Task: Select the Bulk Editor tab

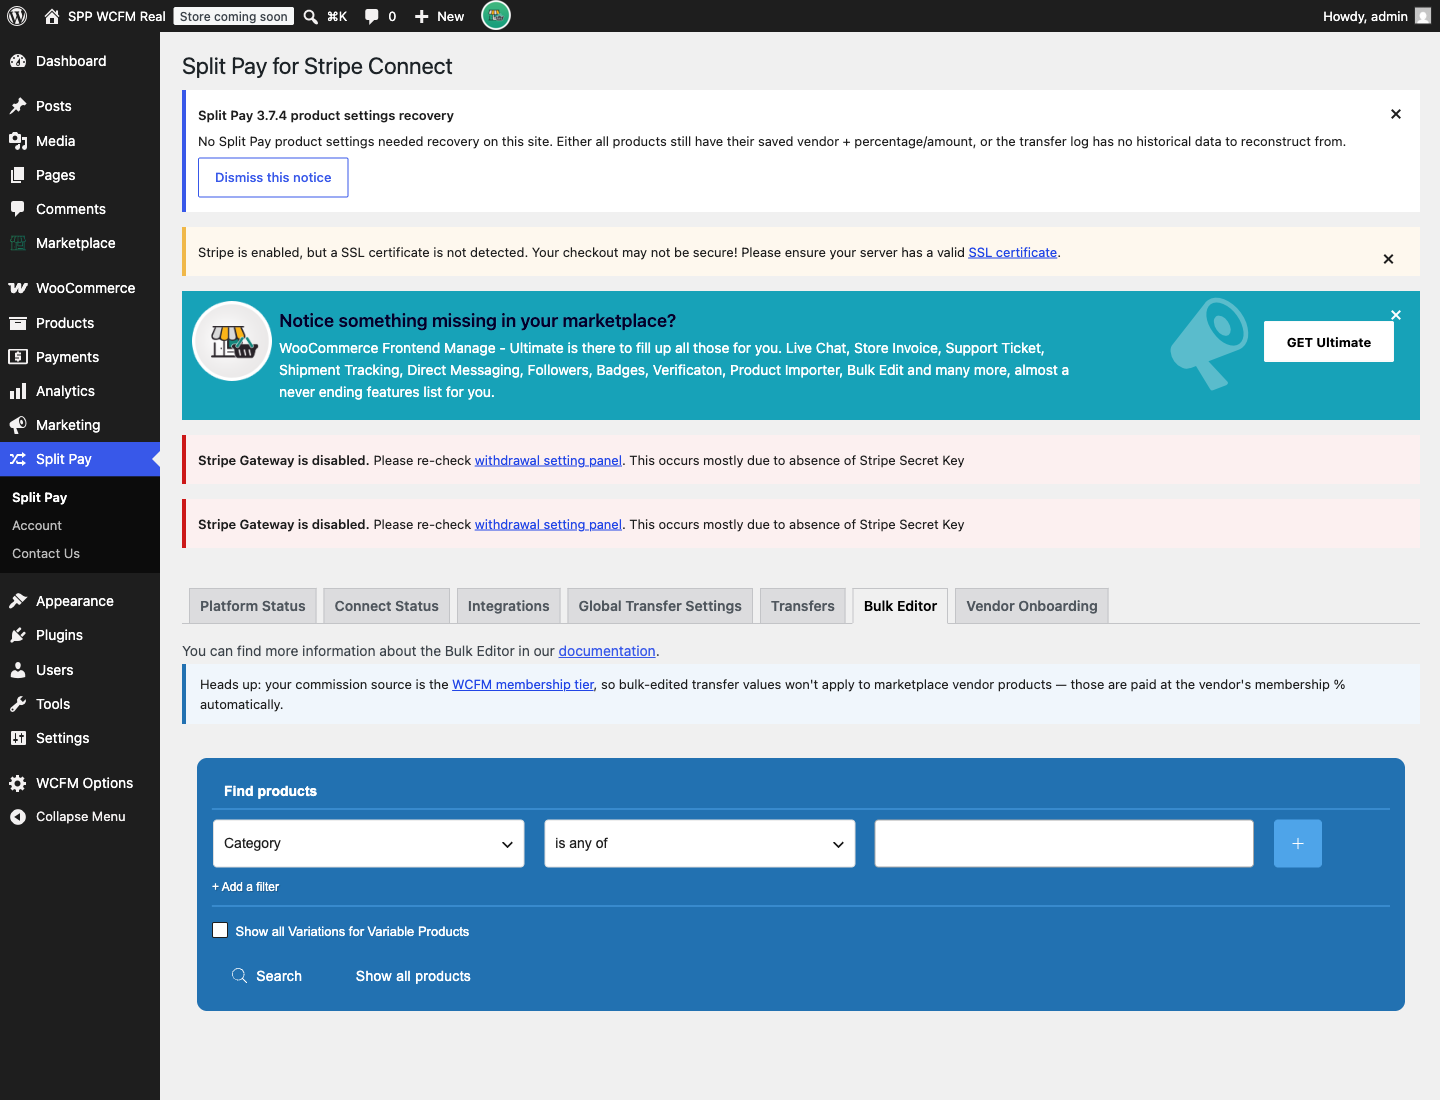Action: [901, 606]
